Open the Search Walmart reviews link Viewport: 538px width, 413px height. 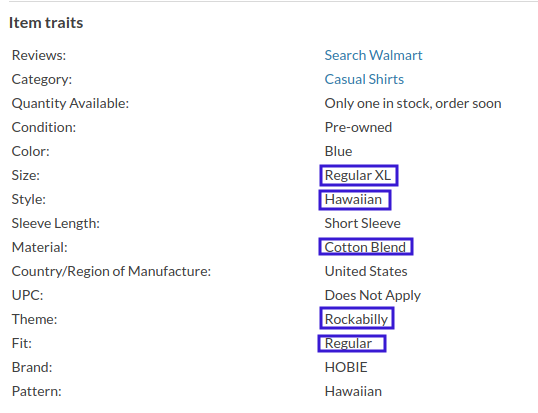point(373,55)
